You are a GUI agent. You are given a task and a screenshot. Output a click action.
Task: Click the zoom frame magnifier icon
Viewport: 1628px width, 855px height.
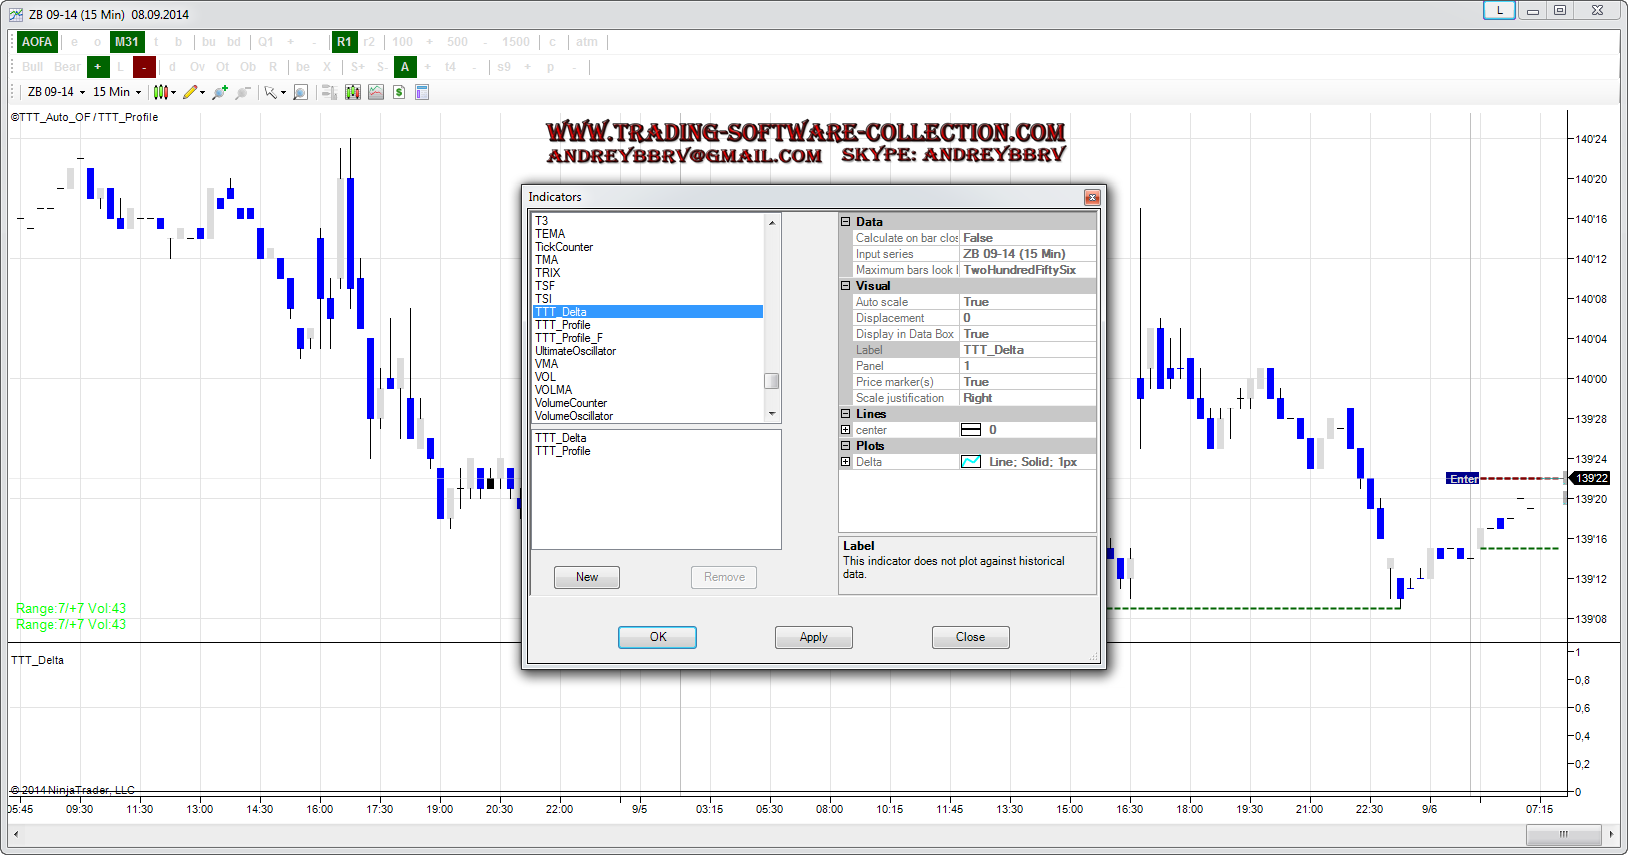click(300, 92)
